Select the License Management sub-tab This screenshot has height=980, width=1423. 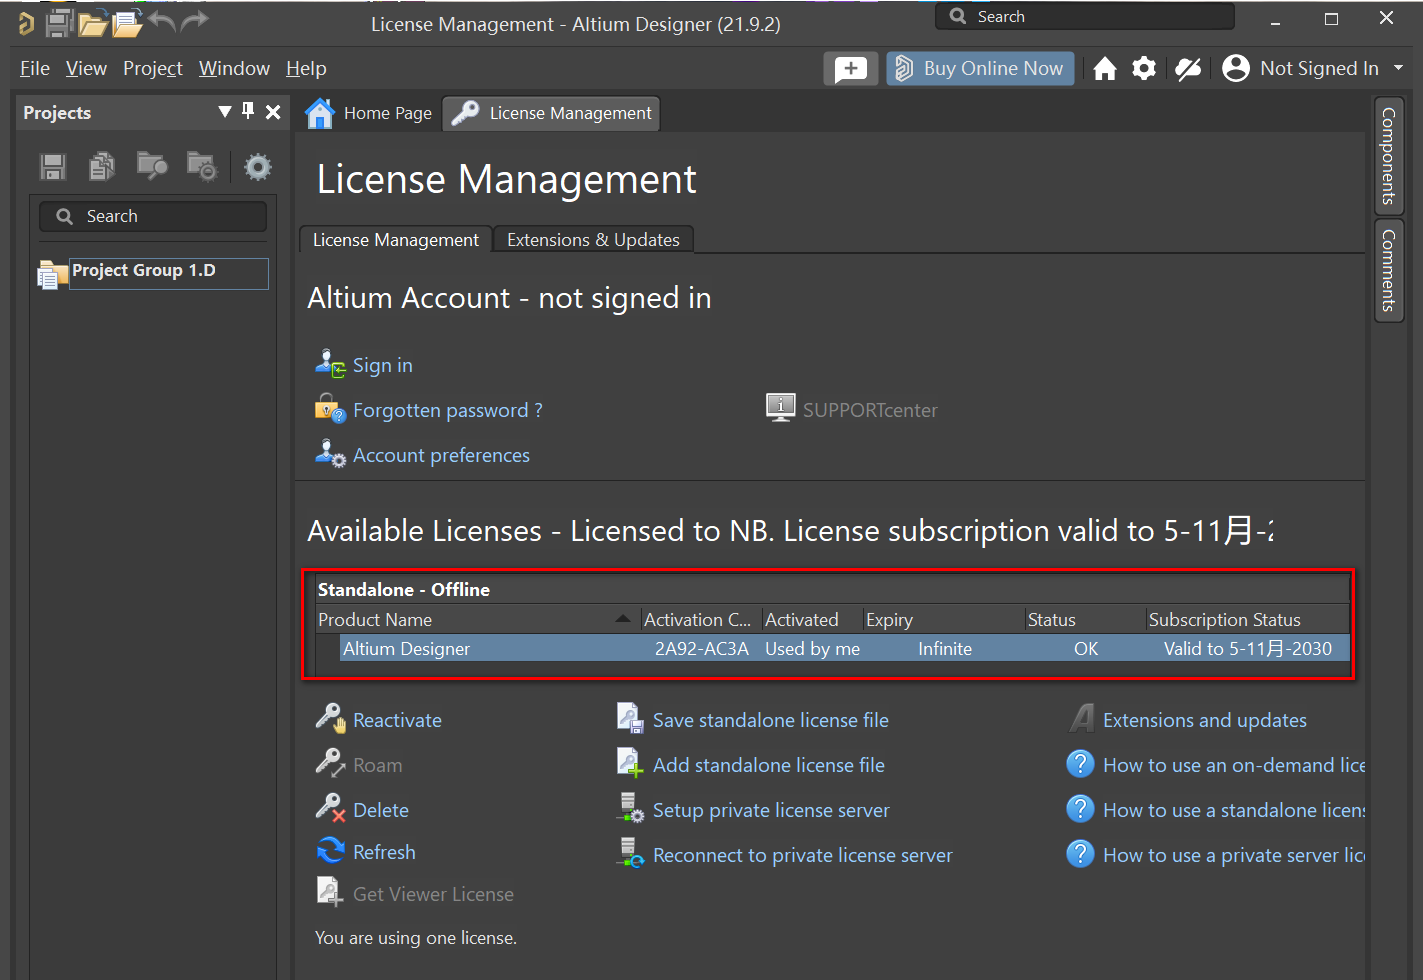point(396,240)
